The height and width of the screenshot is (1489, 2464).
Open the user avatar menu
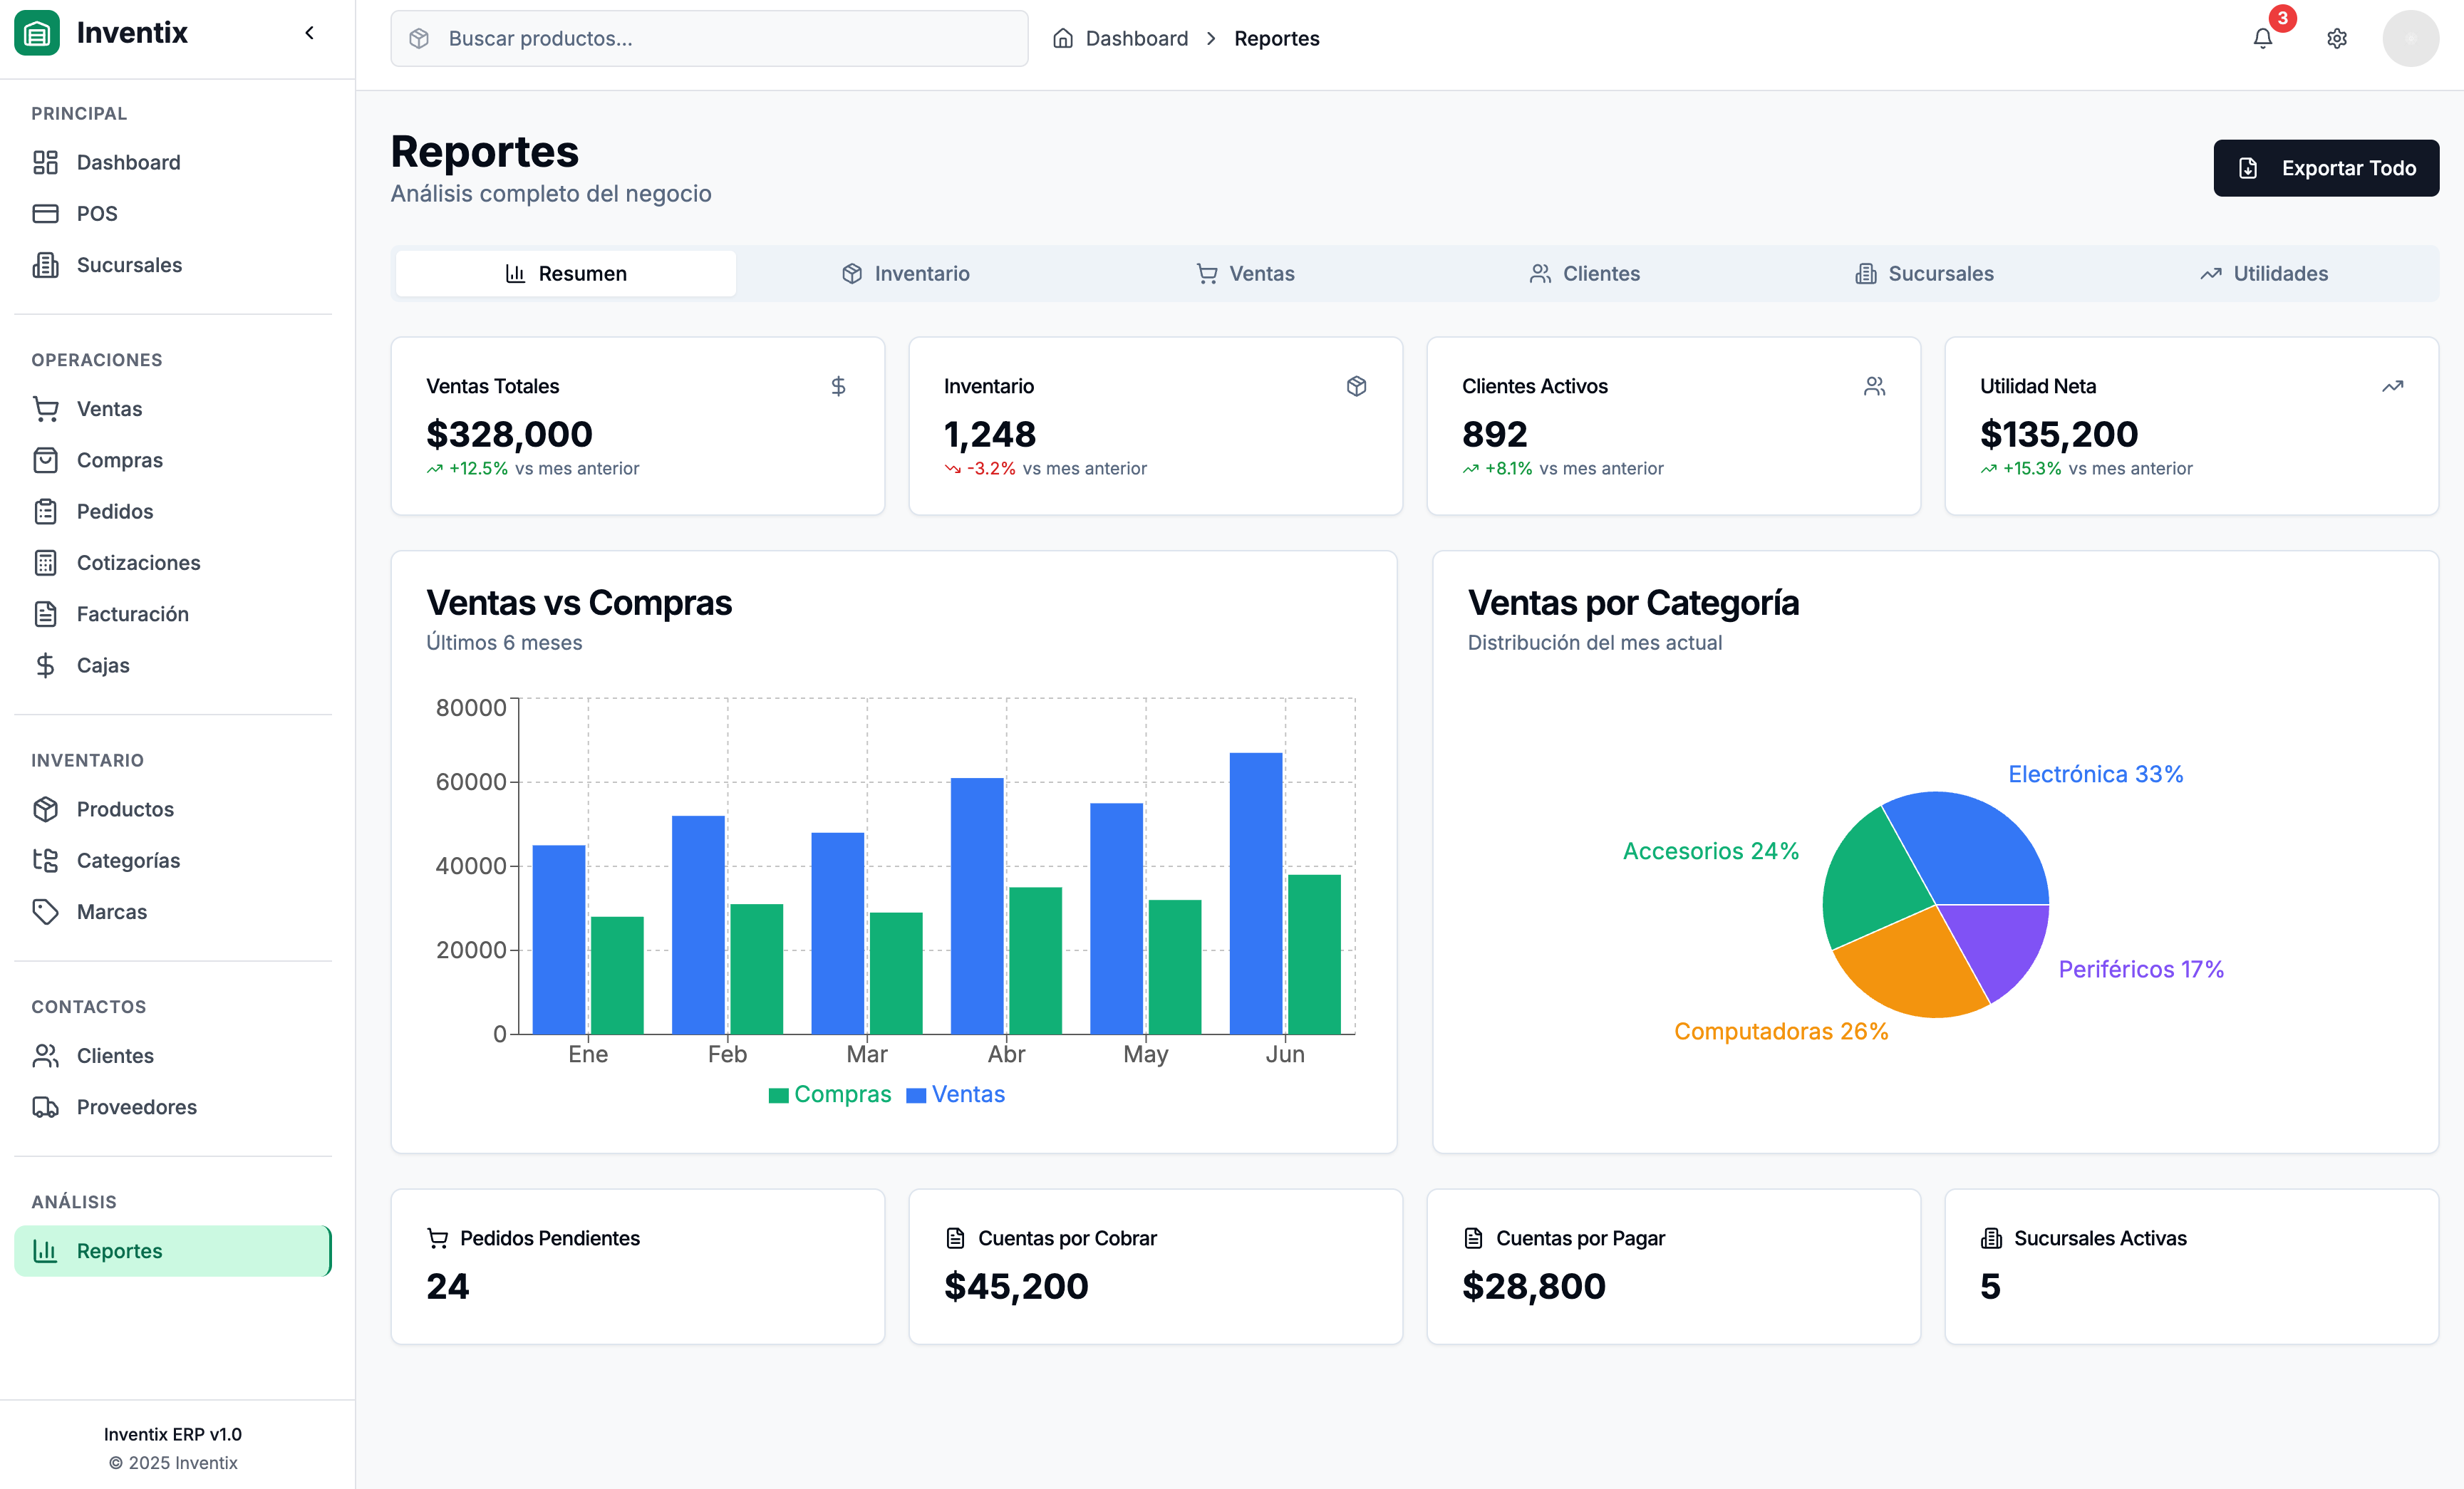2410,39
